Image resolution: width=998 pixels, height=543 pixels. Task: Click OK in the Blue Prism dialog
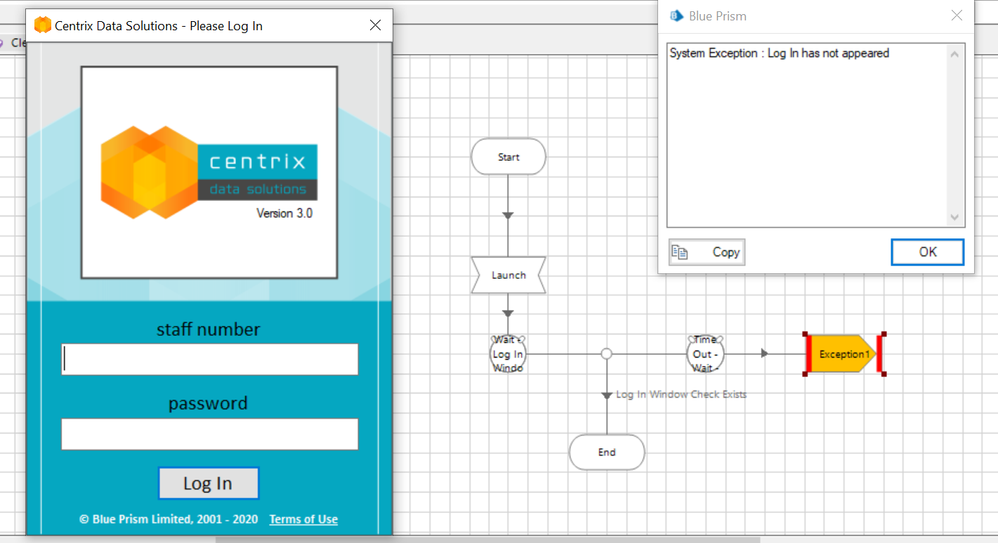tap(927, 252)
